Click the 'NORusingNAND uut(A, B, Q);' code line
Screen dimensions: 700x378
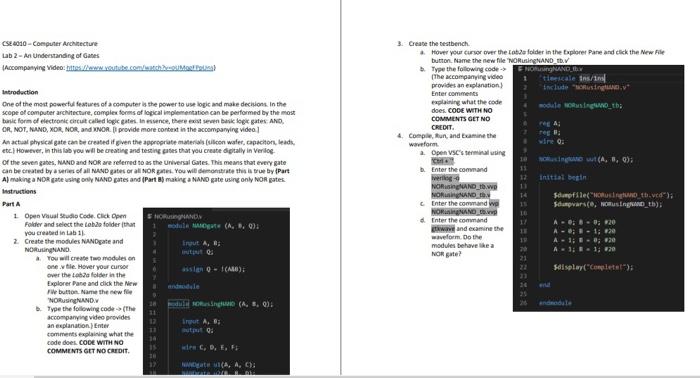tap(586, 159)
